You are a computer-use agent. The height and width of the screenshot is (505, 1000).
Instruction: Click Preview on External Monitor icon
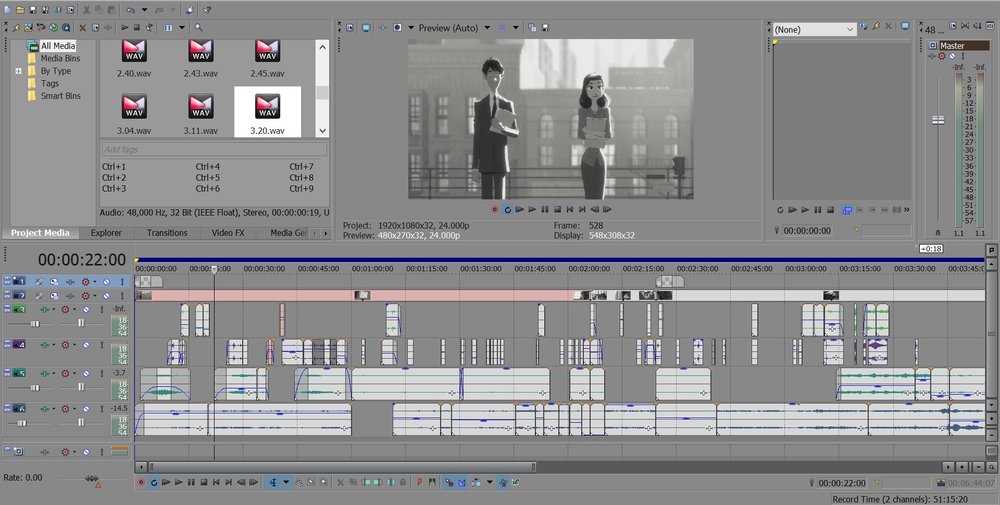[366, 27]
